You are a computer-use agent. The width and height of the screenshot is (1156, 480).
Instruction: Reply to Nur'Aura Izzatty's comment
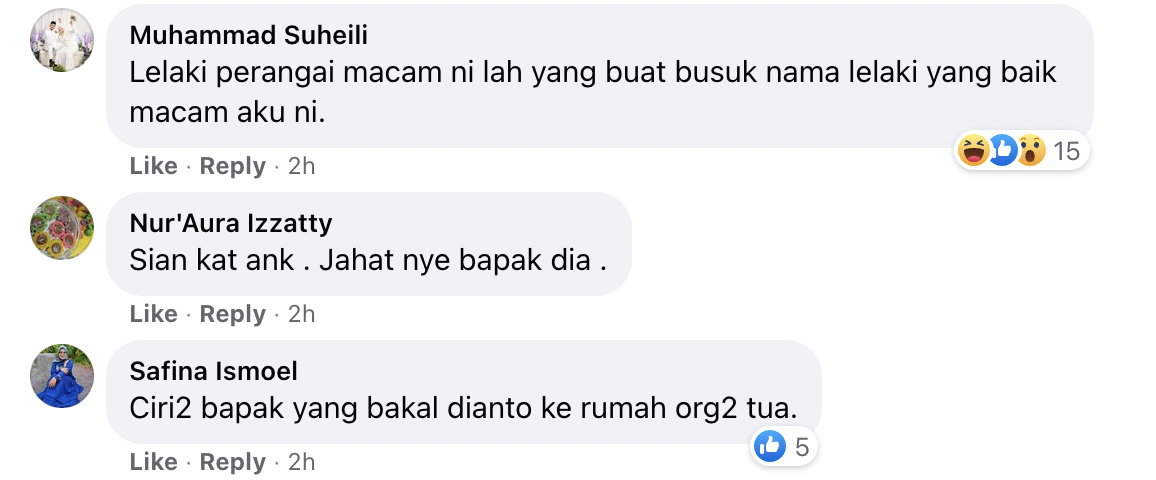(232, 314)
